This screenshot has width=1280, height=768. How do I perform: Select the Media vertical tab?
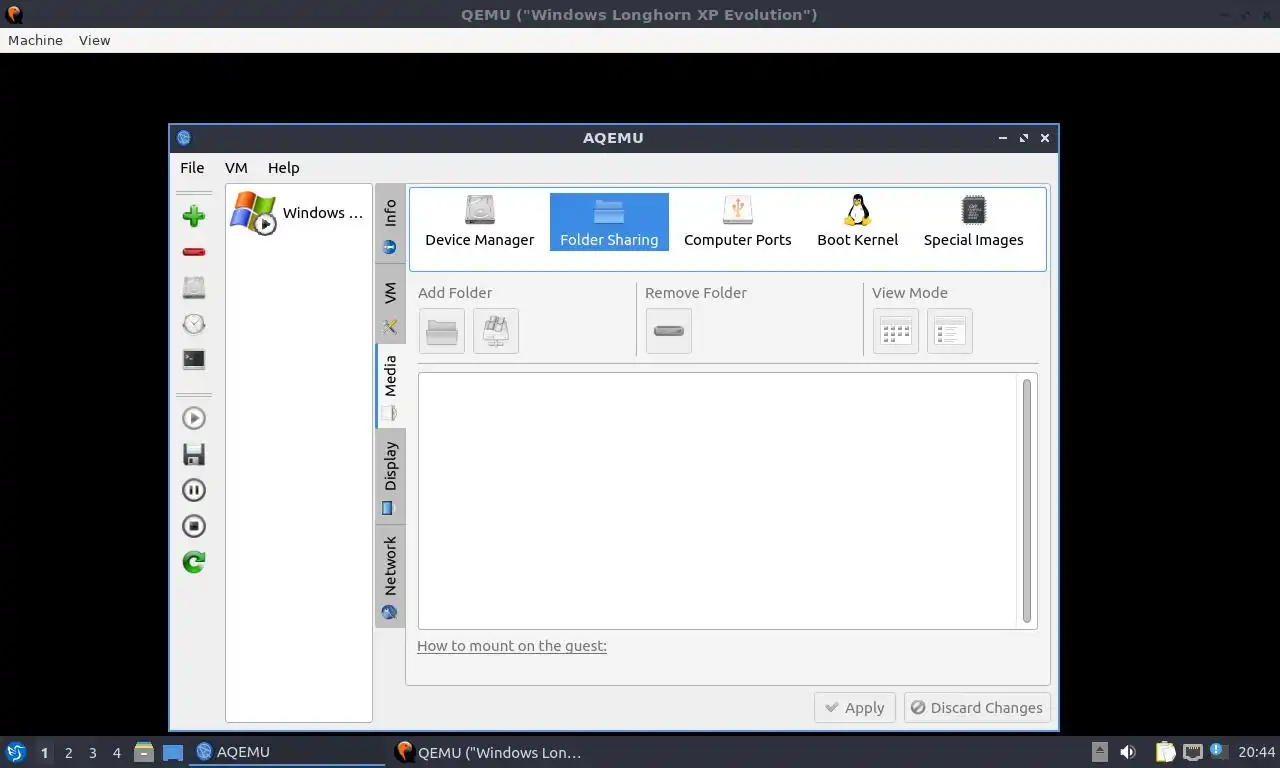coord(390,386)
